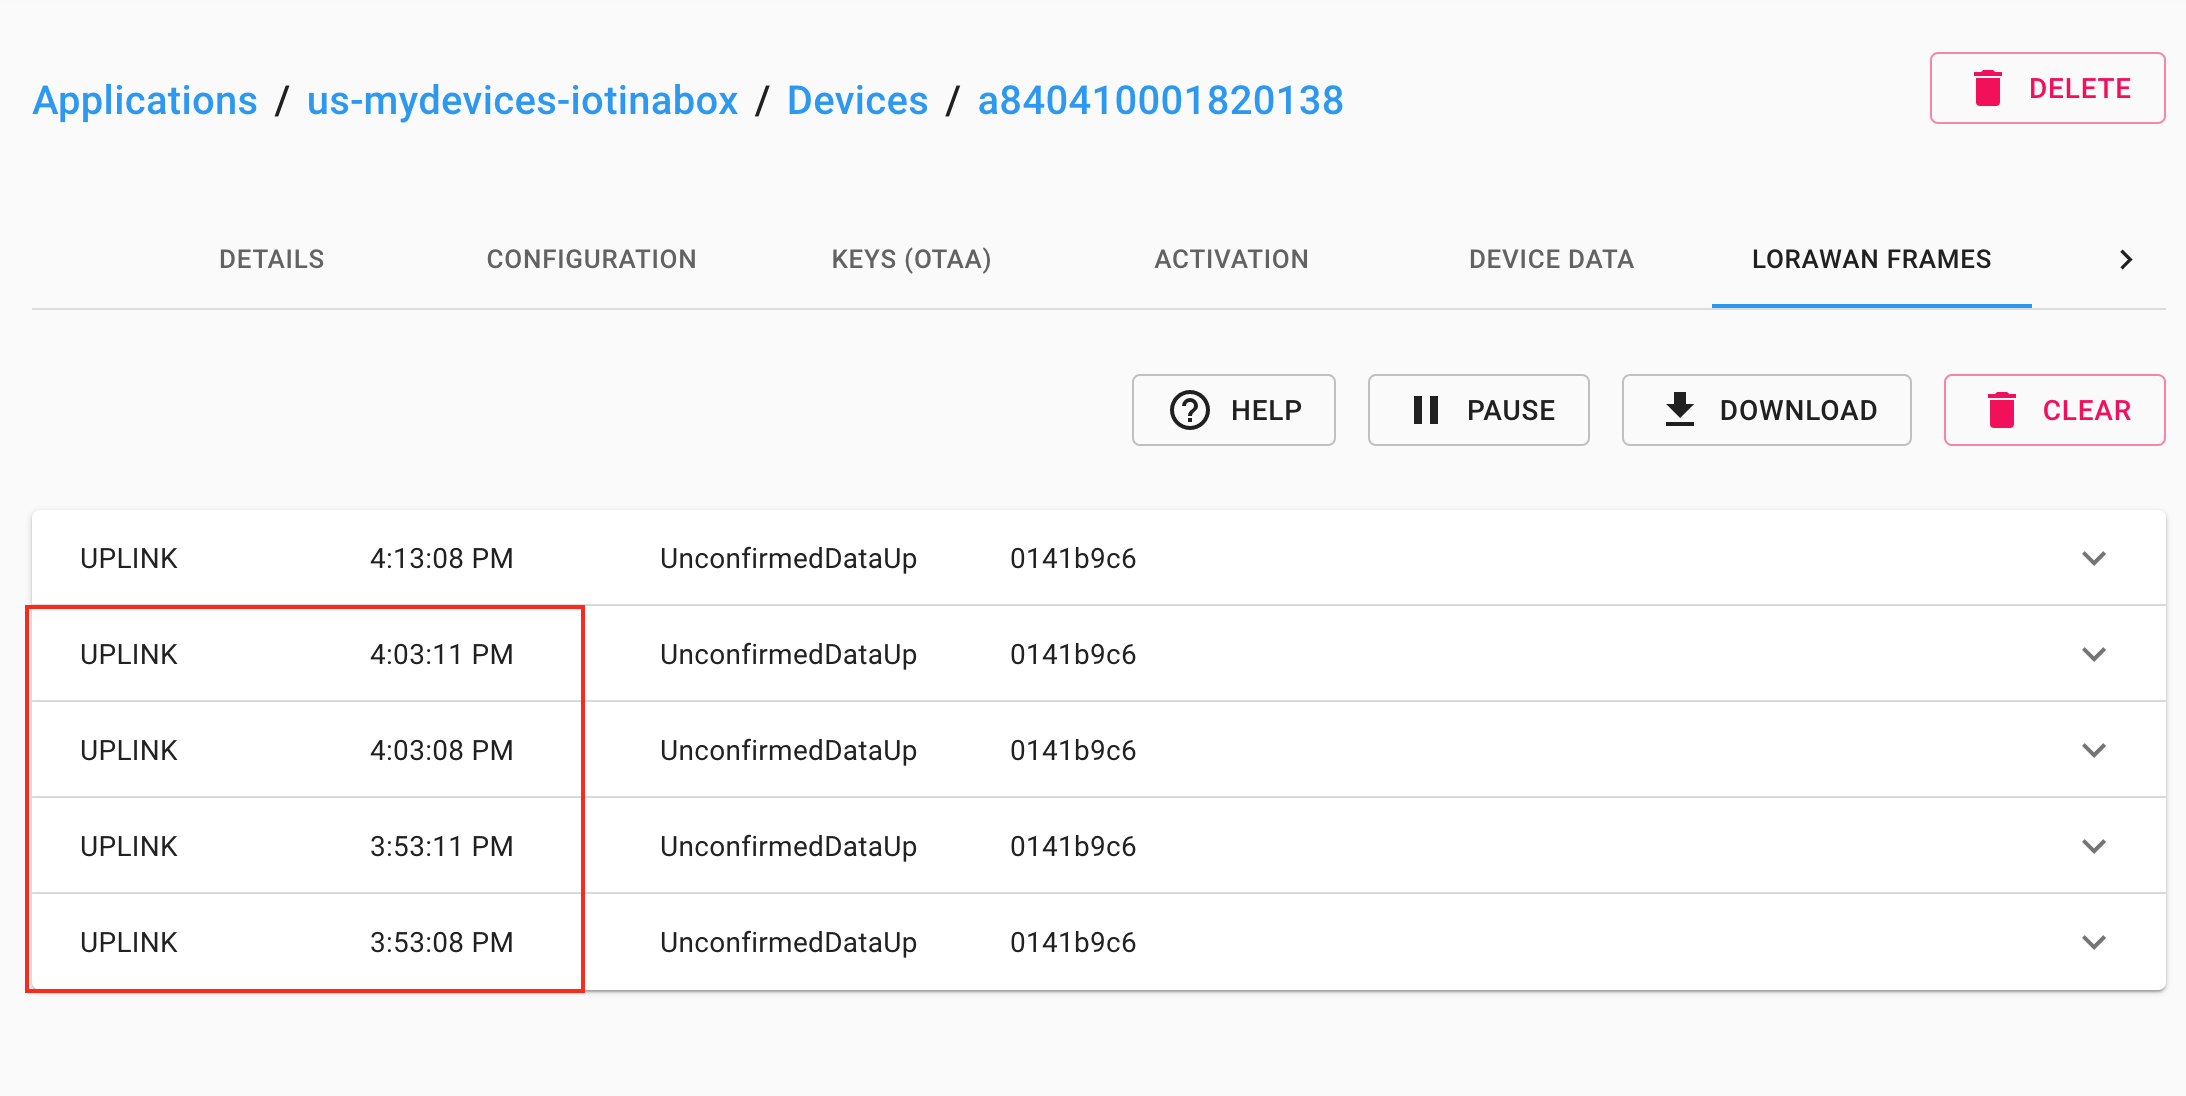Viewport: 2186px width, 1096px height.
Task: Select the LoRaWAN Frames tab
Action: tap(1872, 260)
